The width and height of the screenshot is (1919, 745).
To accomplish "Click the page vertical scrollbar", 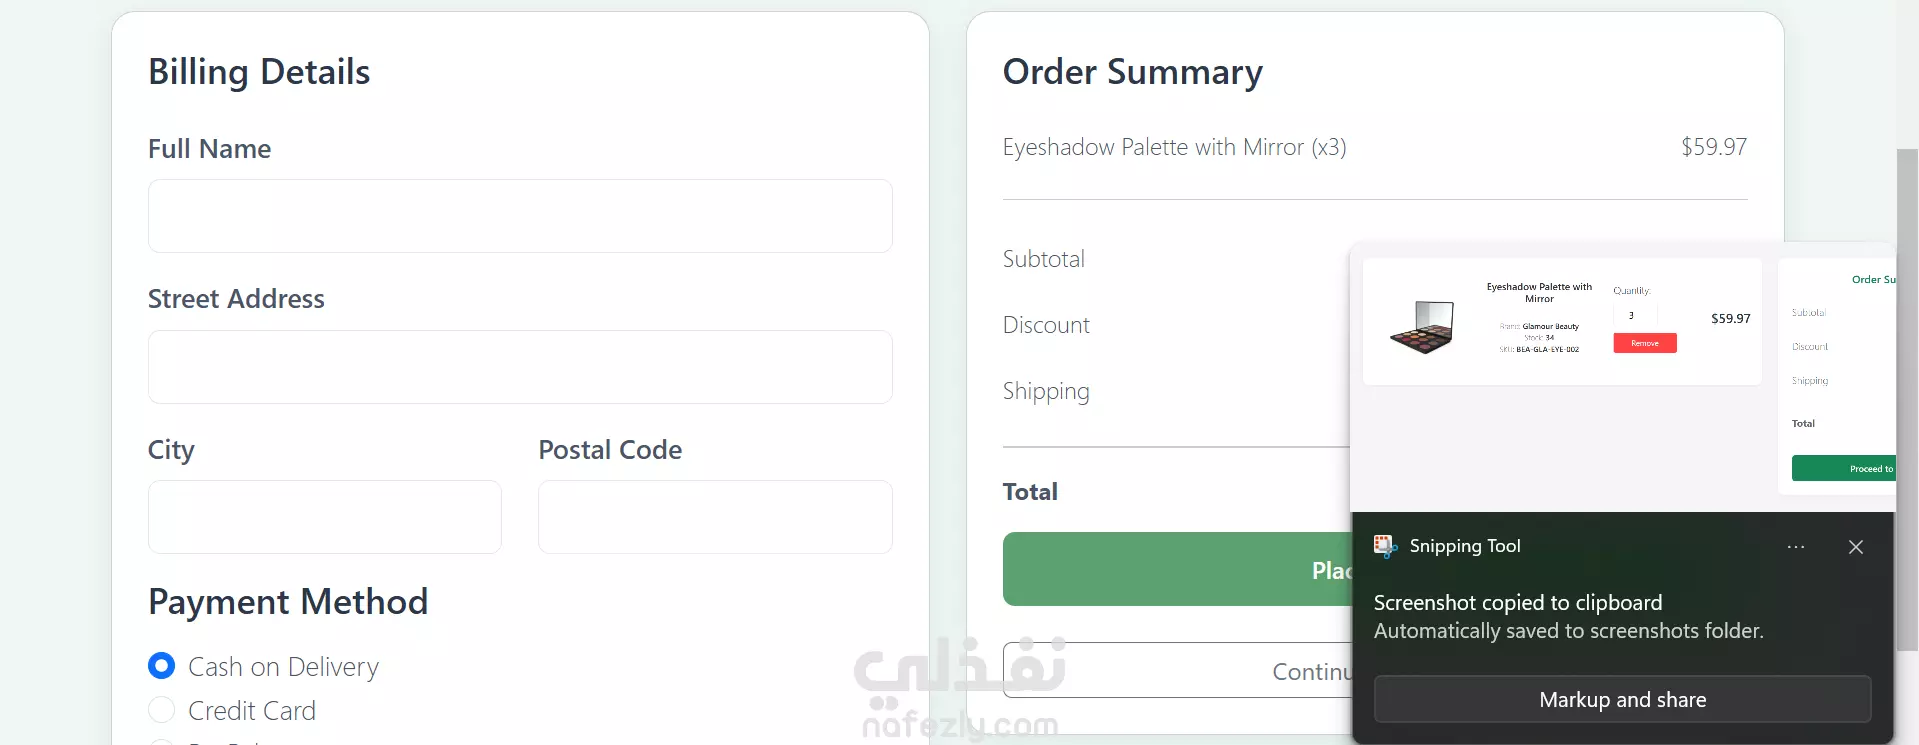I will pyautogui.click(x=1907, y=400).
